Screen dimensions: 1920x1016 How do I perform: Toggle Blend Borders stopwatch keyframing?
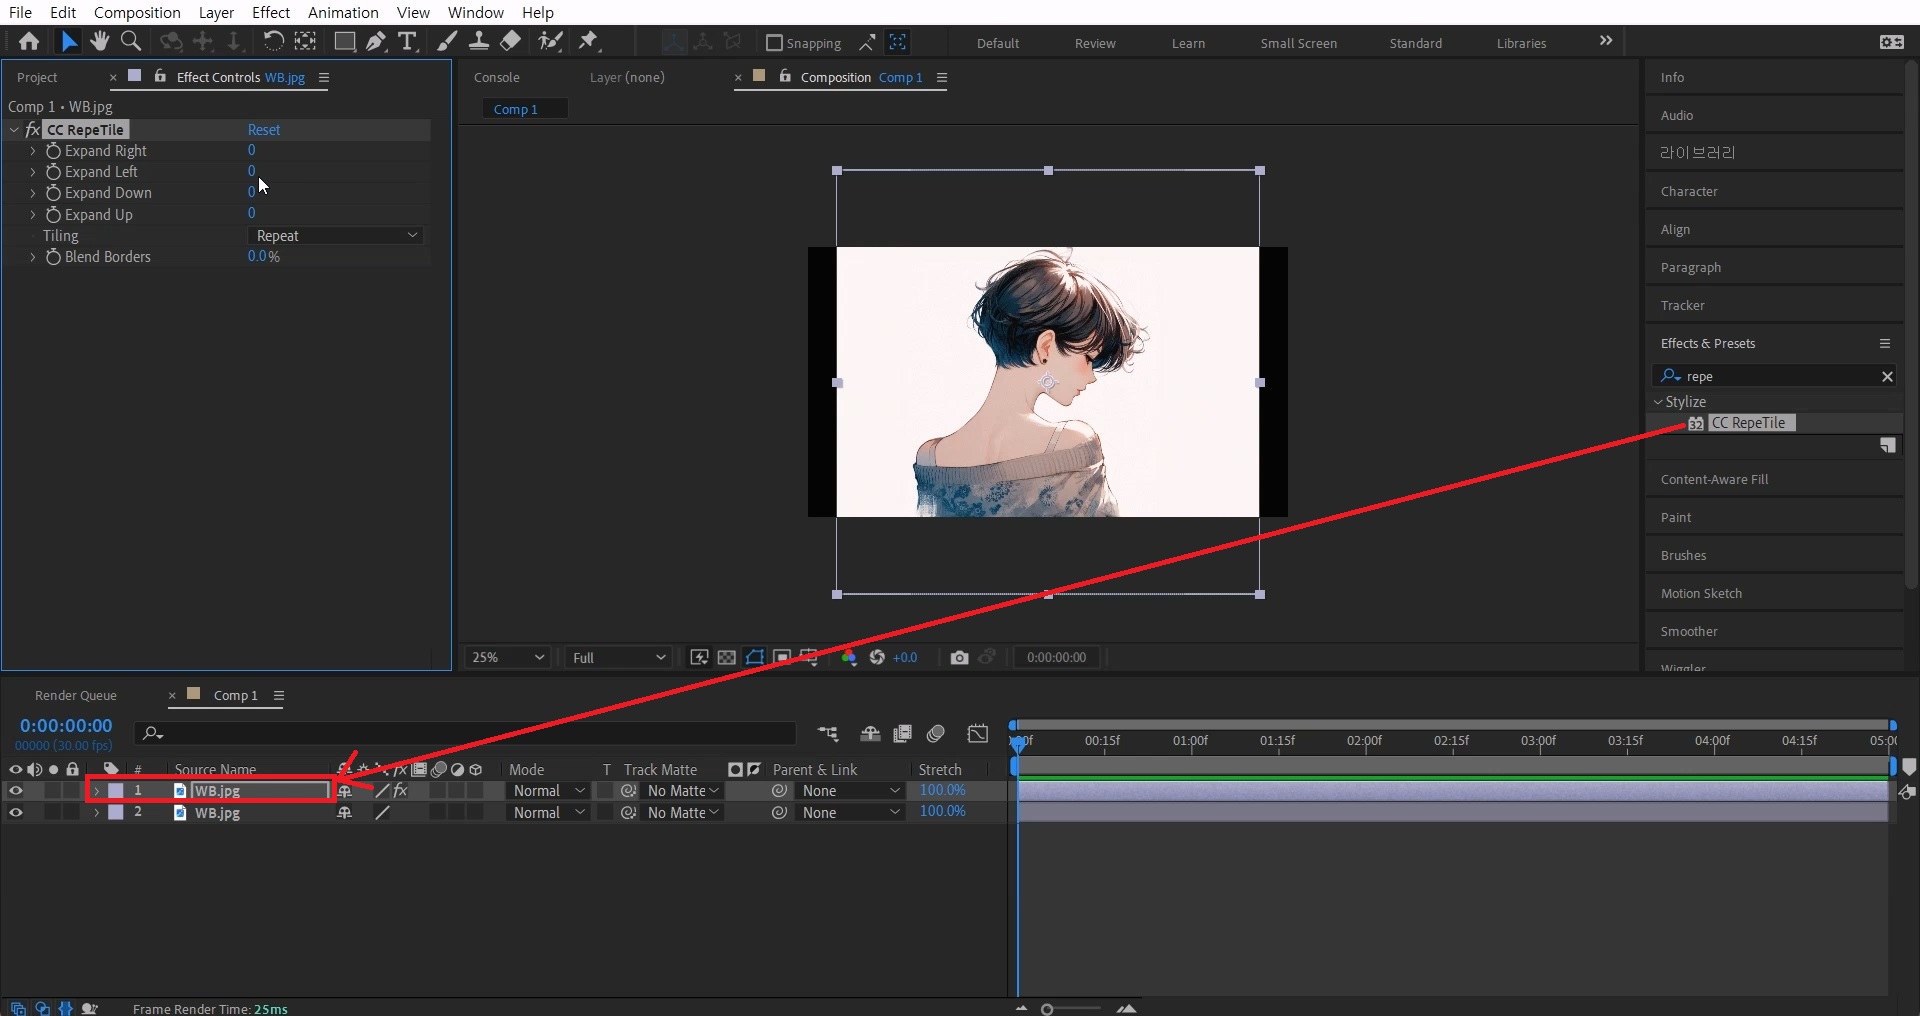coord(54,257)
